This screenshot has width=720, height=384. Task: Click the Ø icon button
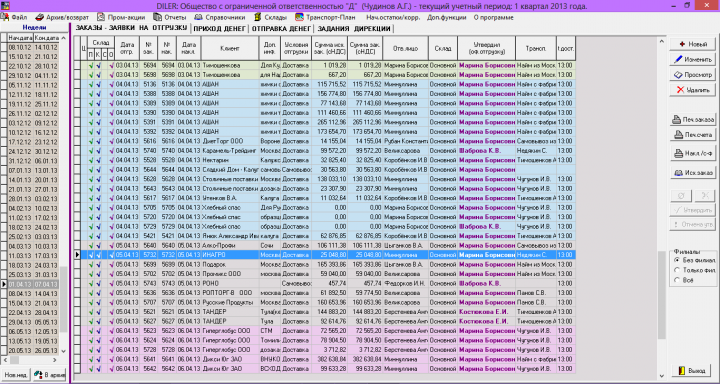click(681, 196)
